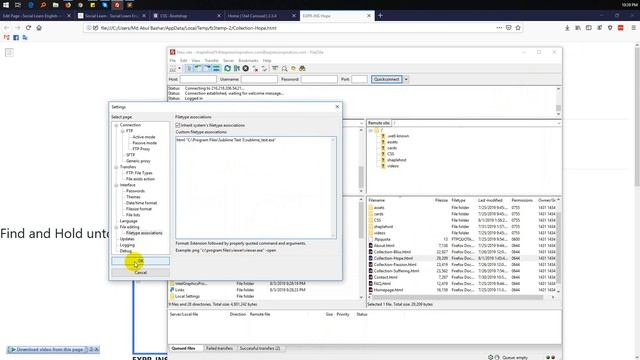Open the FileZilla Server menu

tap(229, 60)
